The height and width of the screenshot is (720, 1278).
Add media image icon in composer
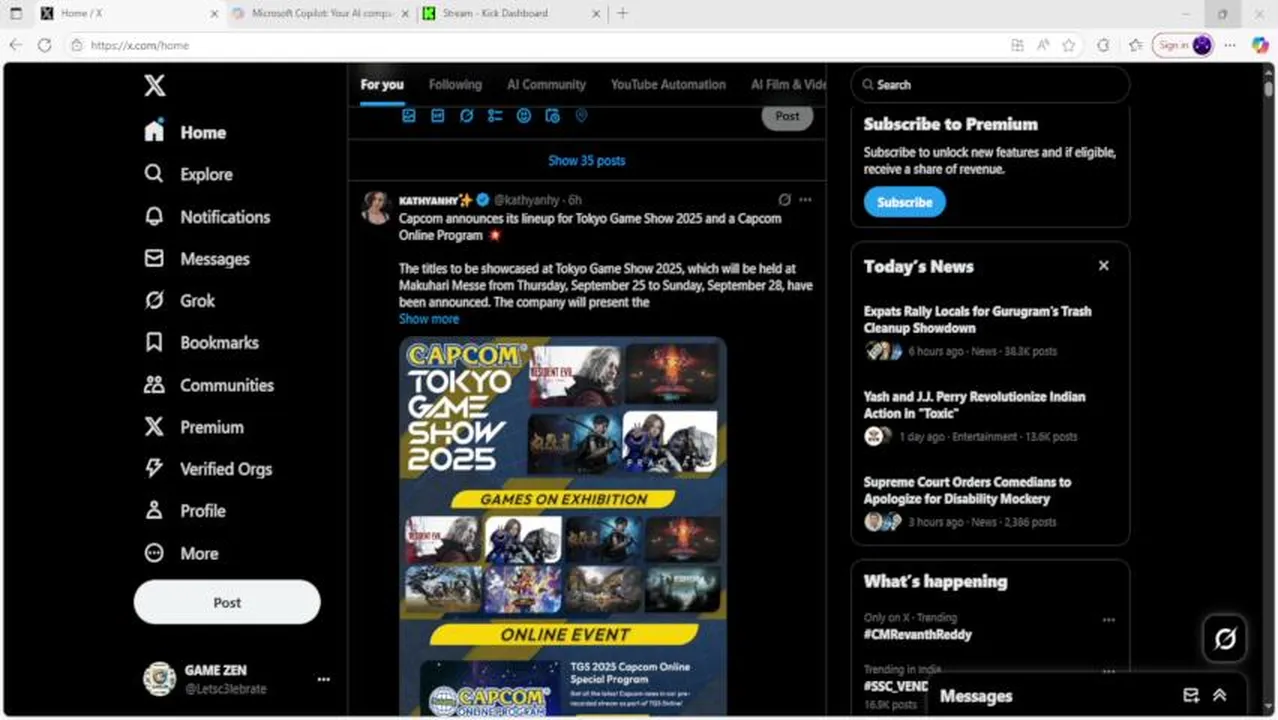pos(408,116)
